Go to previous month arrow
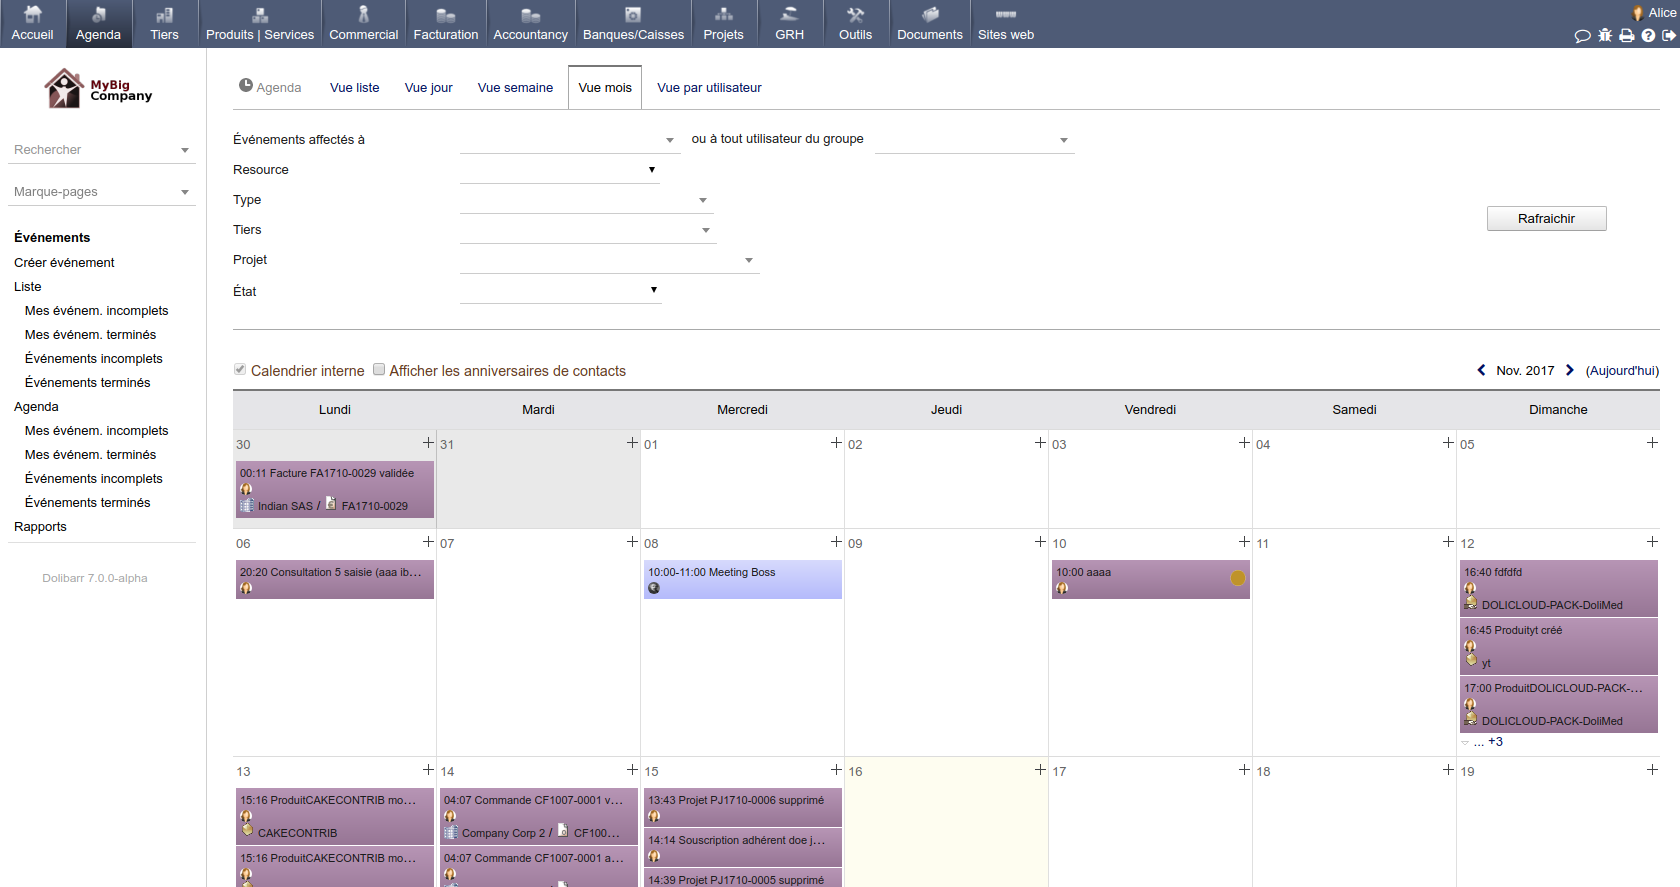This screenshot has height=887, width=1680. click(1481, 370)
